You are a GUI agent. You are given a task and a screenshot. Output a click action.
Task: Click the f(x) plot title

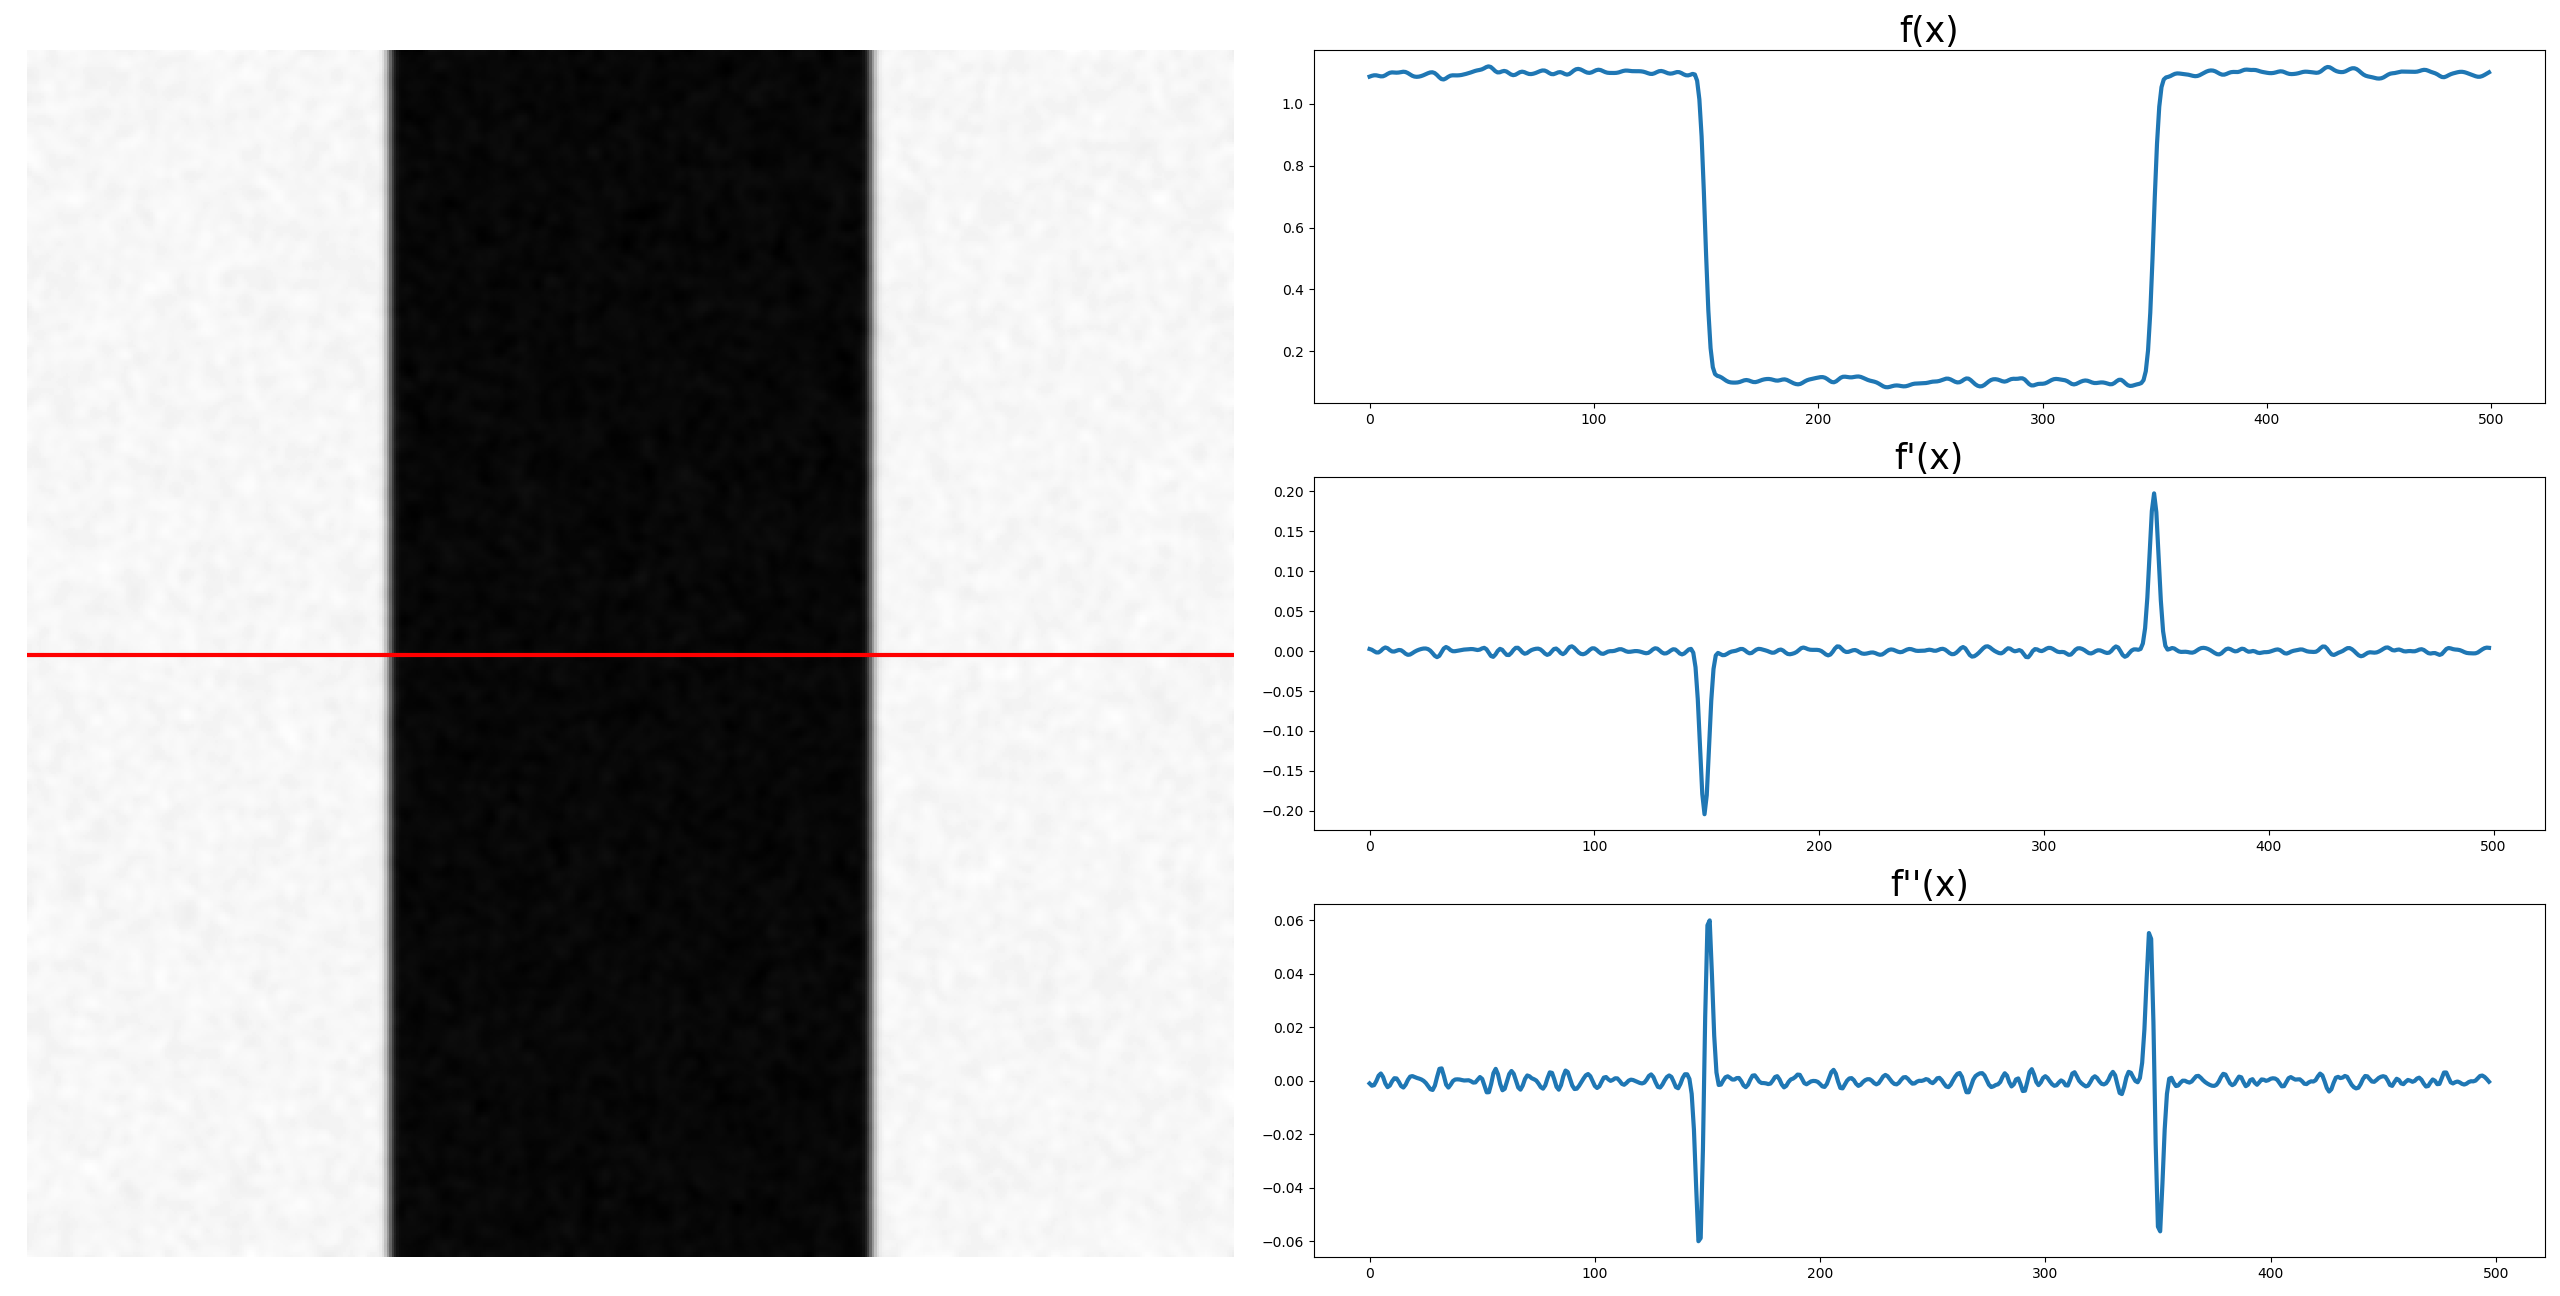click(1928, 29)
